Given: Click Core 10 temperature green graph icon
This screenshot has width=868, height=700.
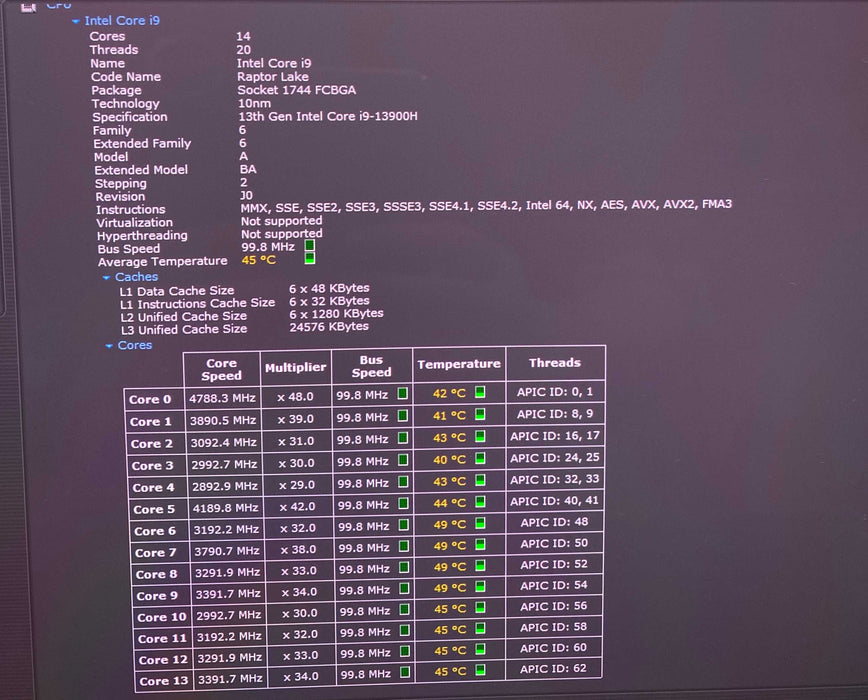Looking at the screenshot, I should 480,608.
